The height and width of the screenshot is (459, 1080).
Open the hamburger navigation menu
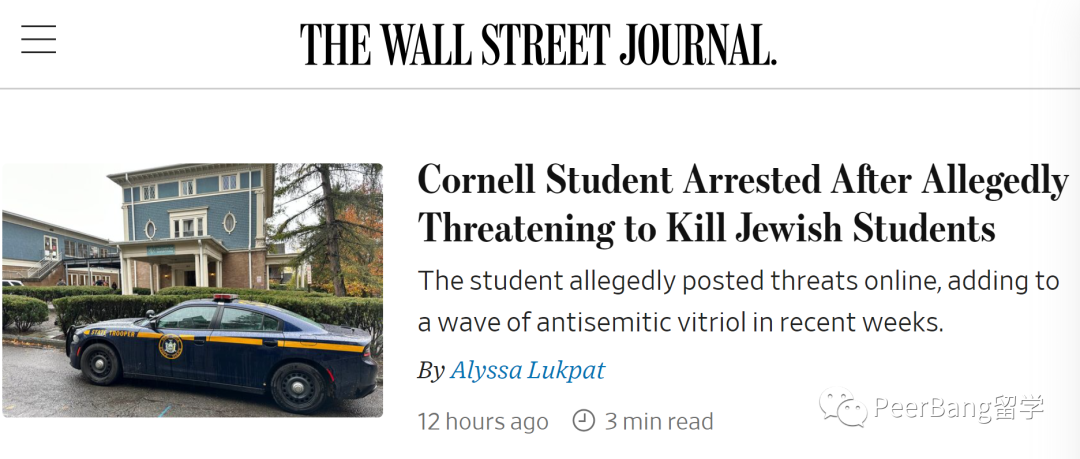click(x=39, y=39)
